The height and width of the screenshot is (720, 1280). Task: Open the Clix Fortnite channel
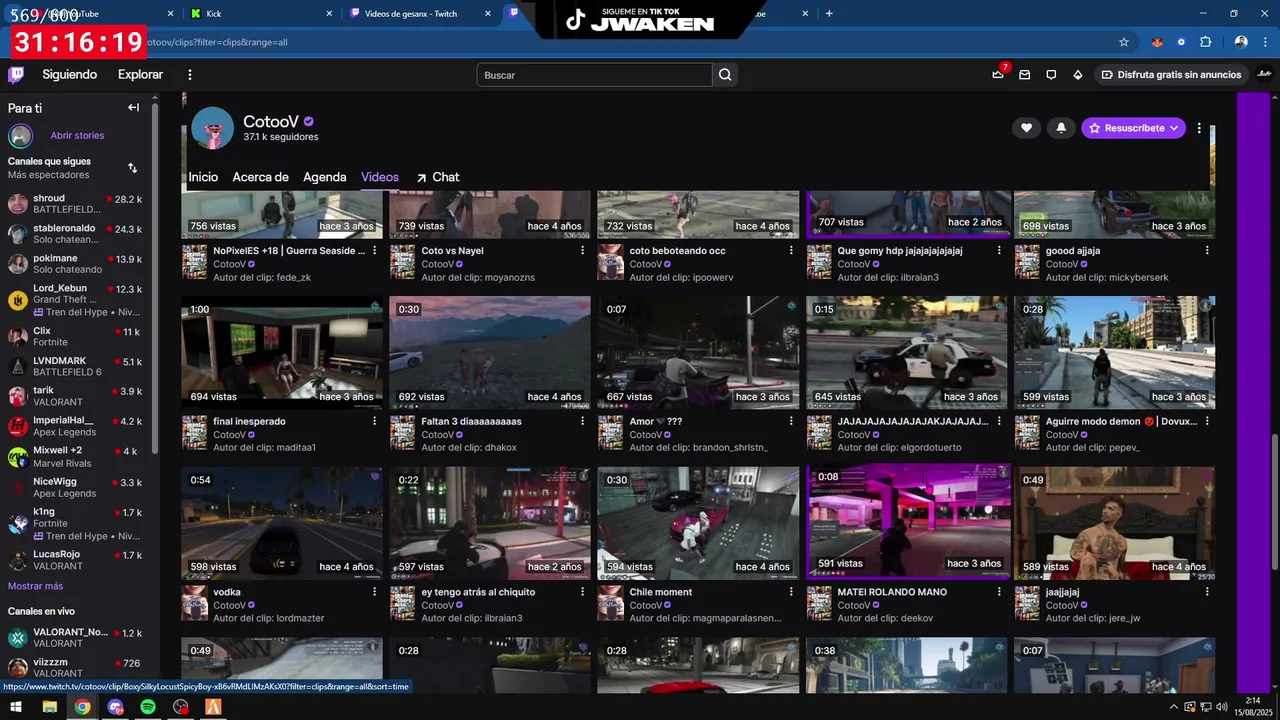coord(77,336)
